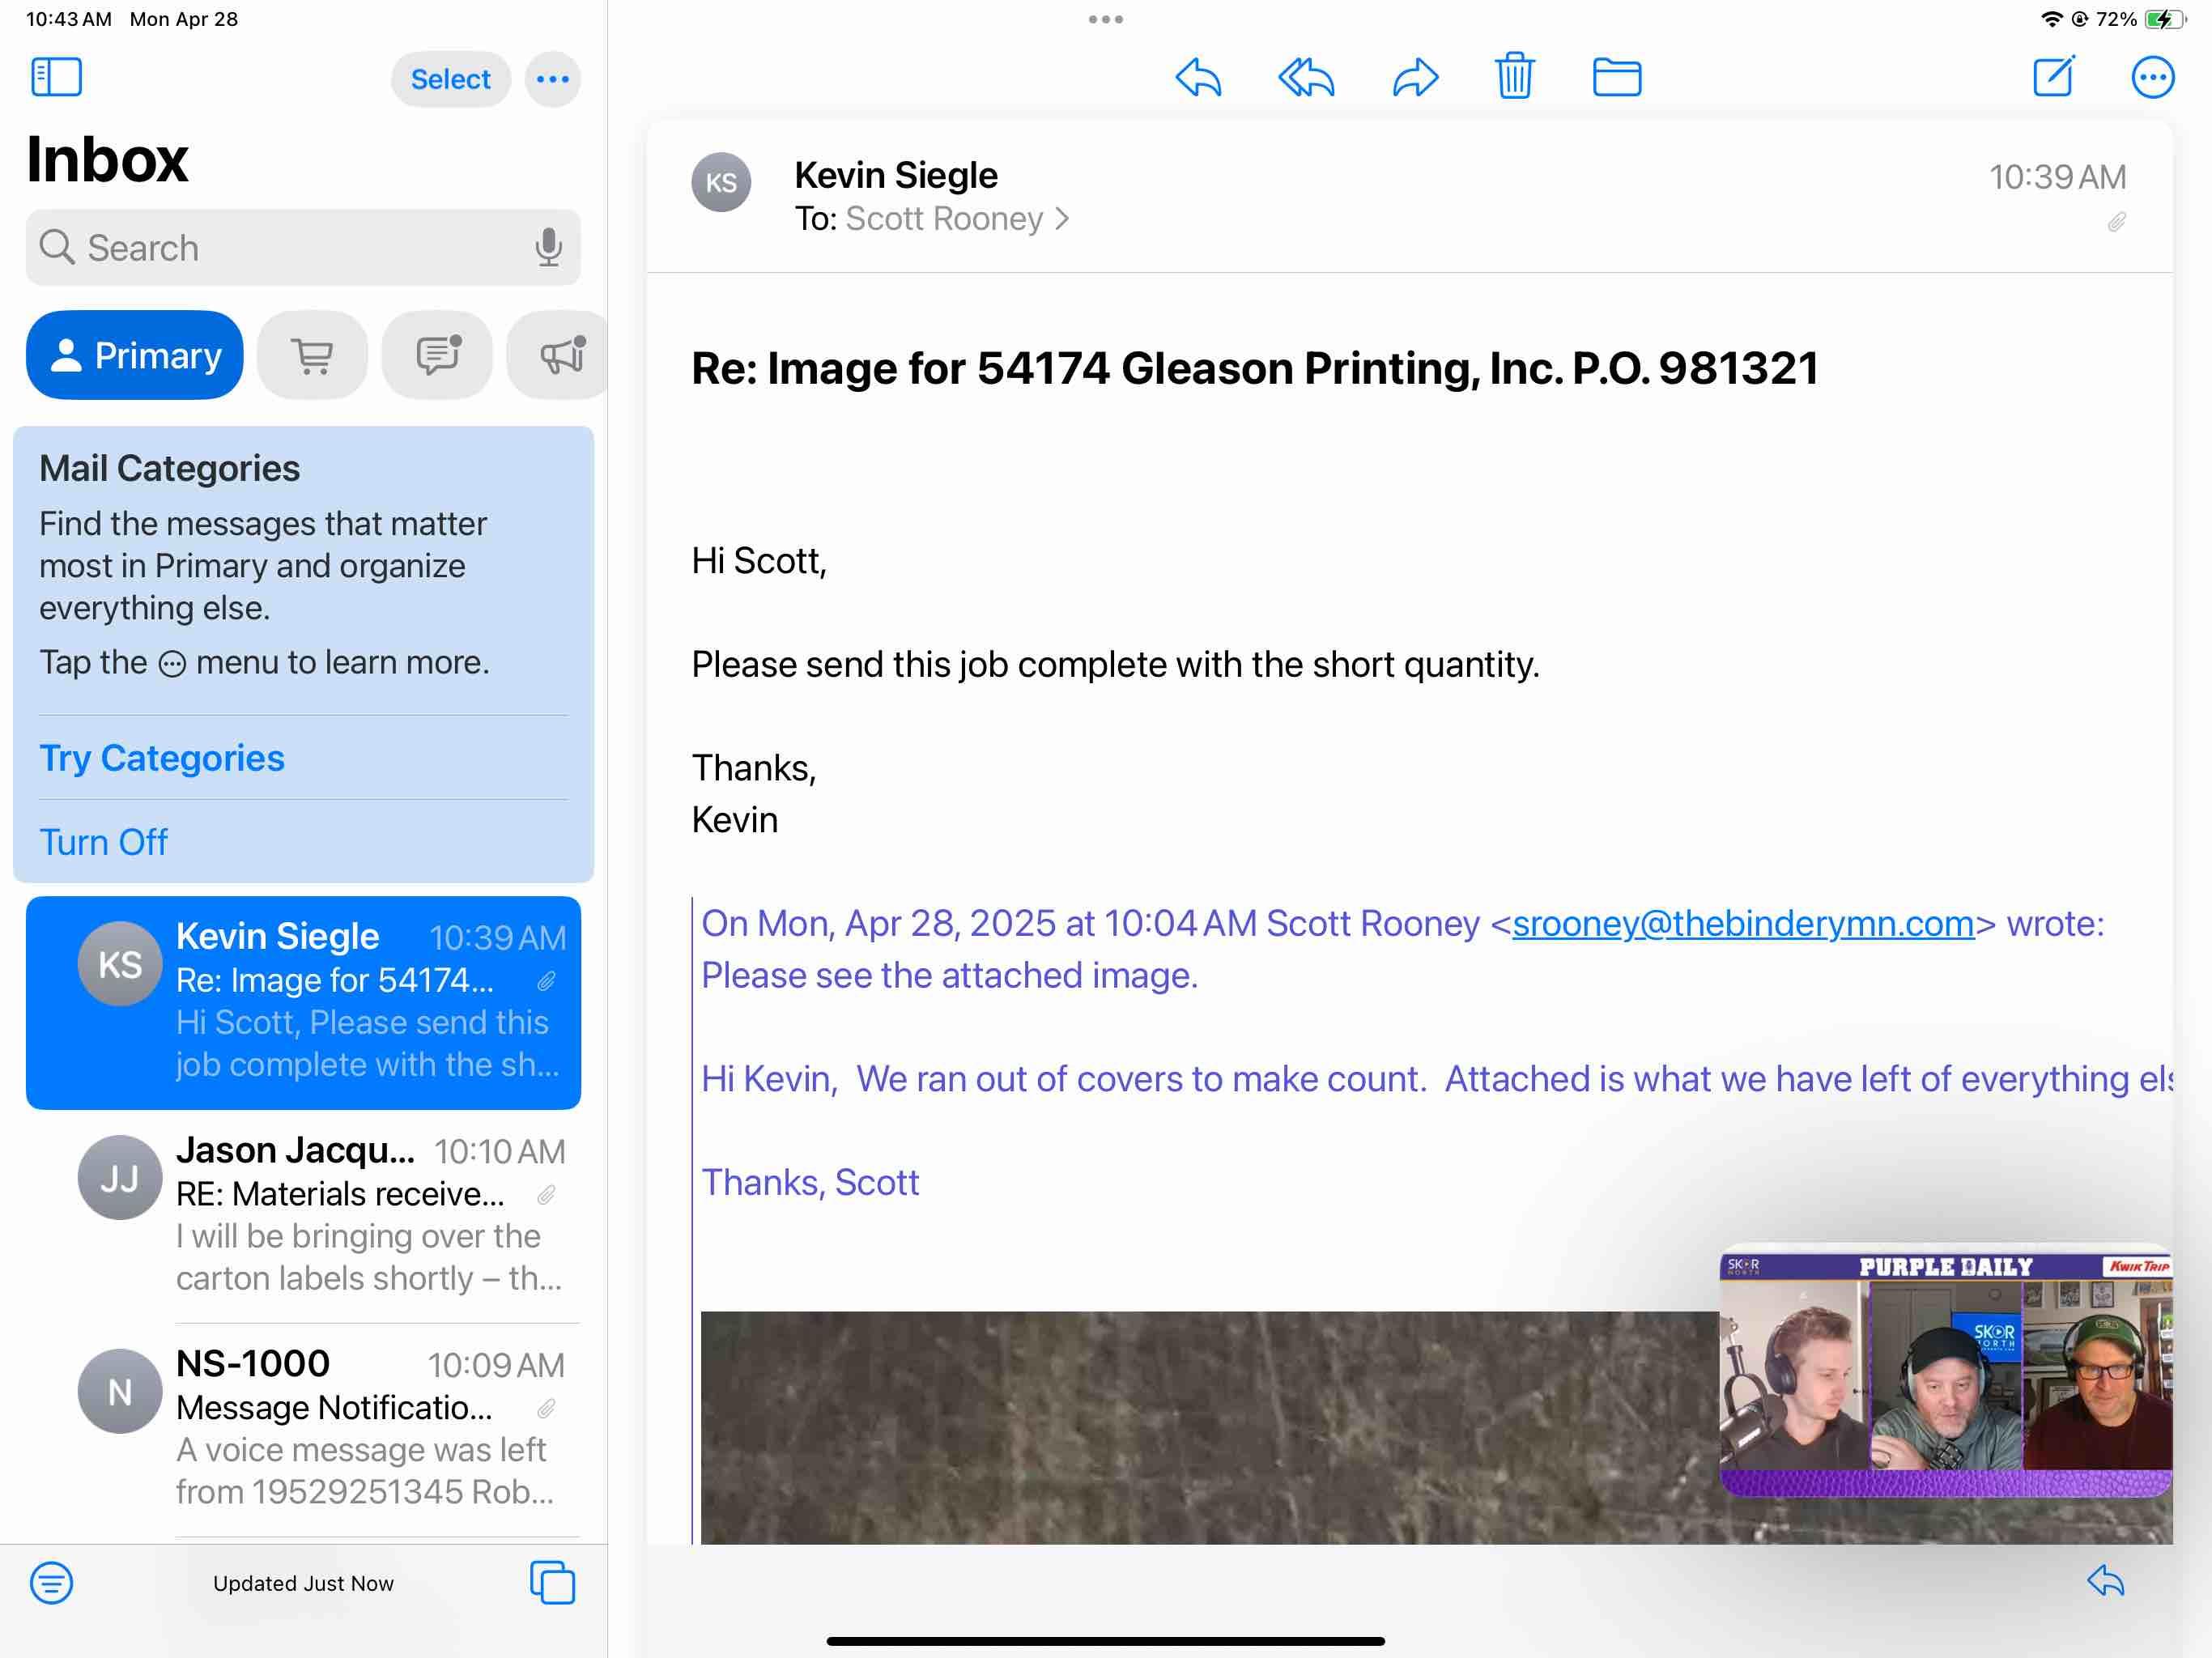The height and width of the screenshot is (1658, 2212).
Task: Delete the message with the trash icon
Action: [1514, 76]
